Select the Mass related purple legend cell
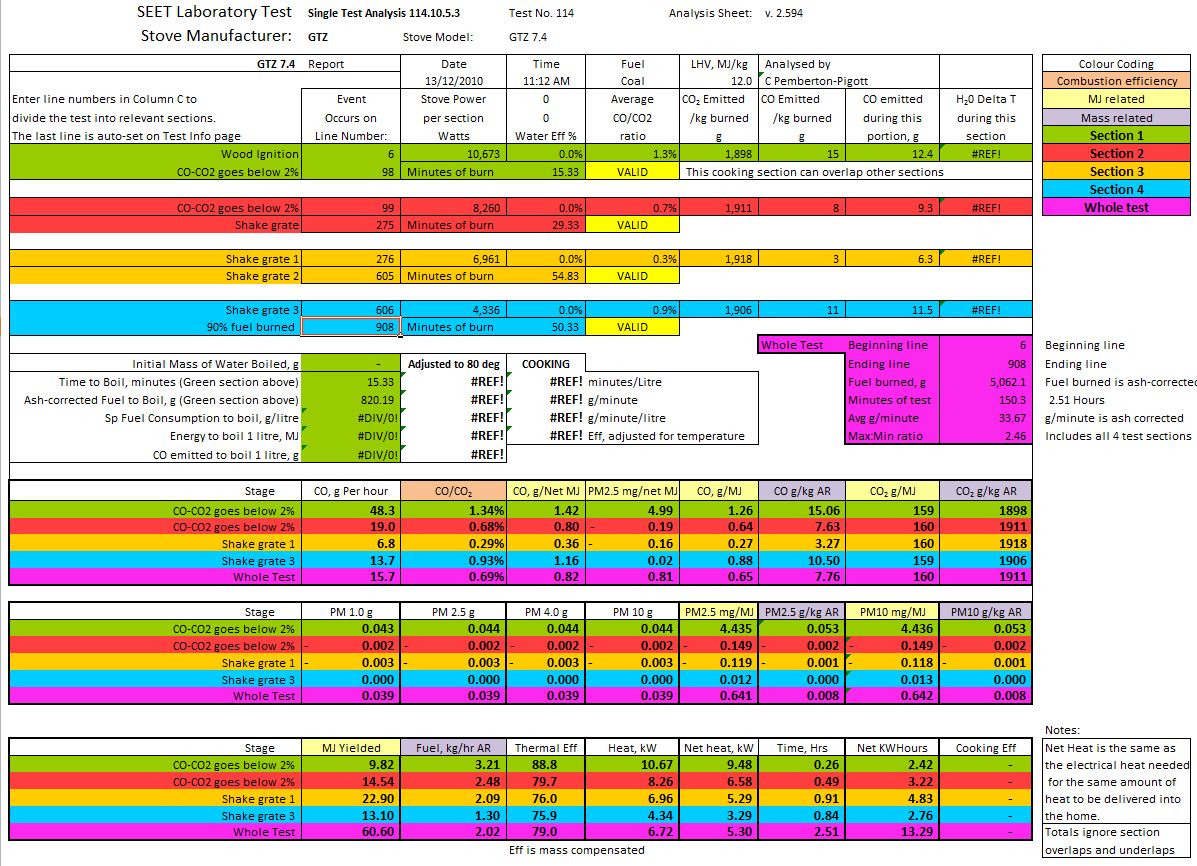Screen dimensions: 1197x866 1116,117
